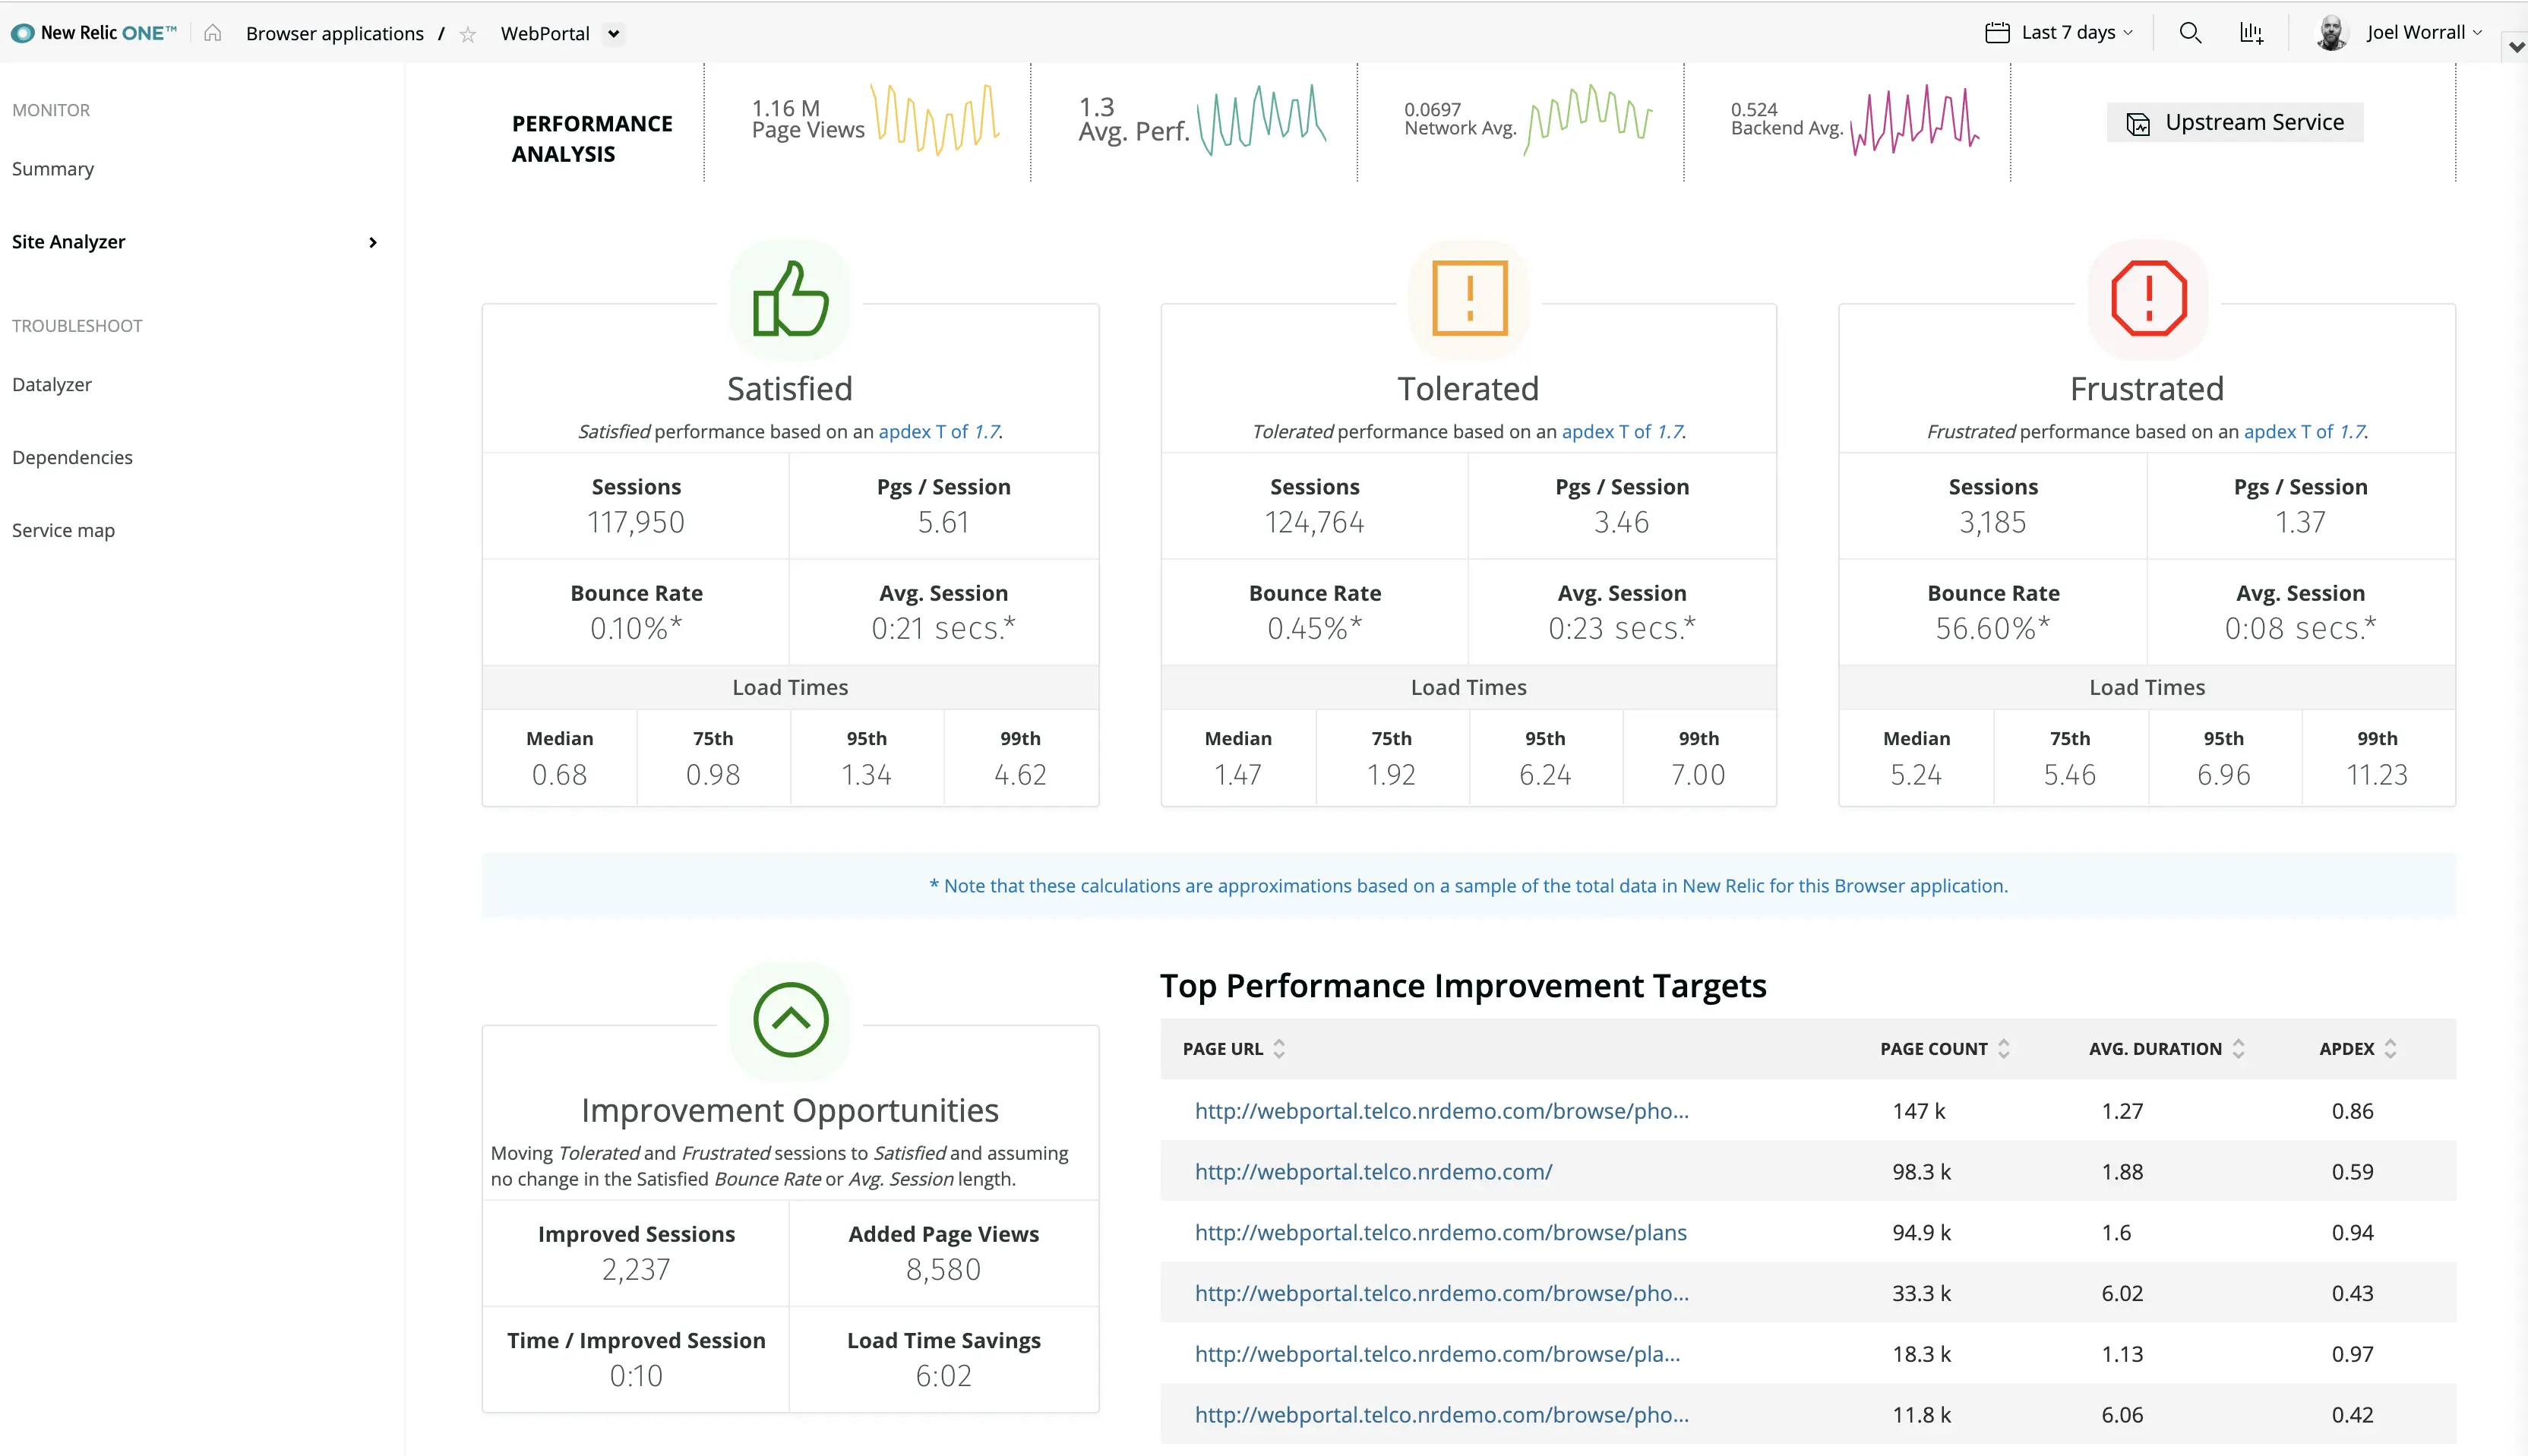Click the New Relic ONE home icon
Screen dimensions: 2528x1456
213,33
